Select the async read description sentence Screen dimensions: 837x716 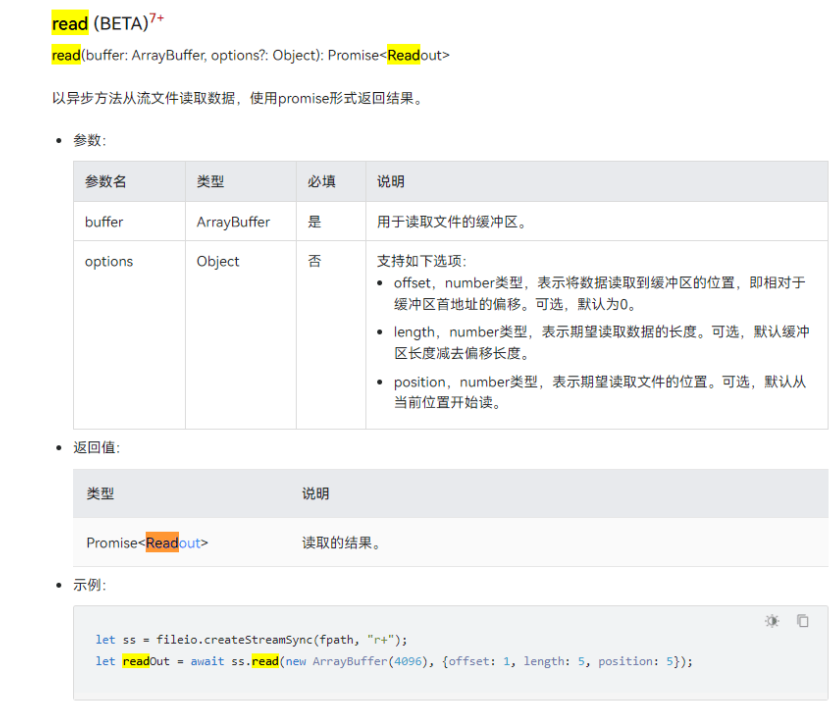238,98
